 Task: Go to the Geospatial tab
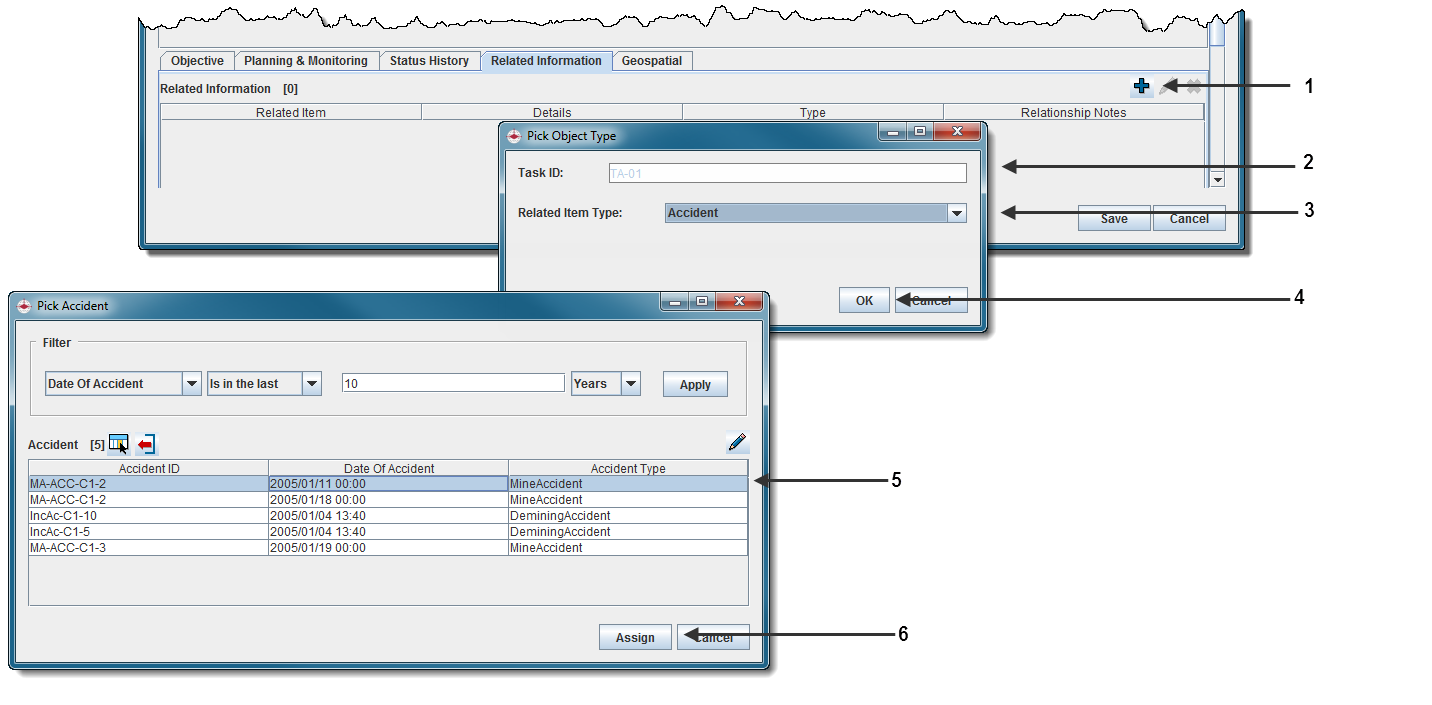[651, 61]
